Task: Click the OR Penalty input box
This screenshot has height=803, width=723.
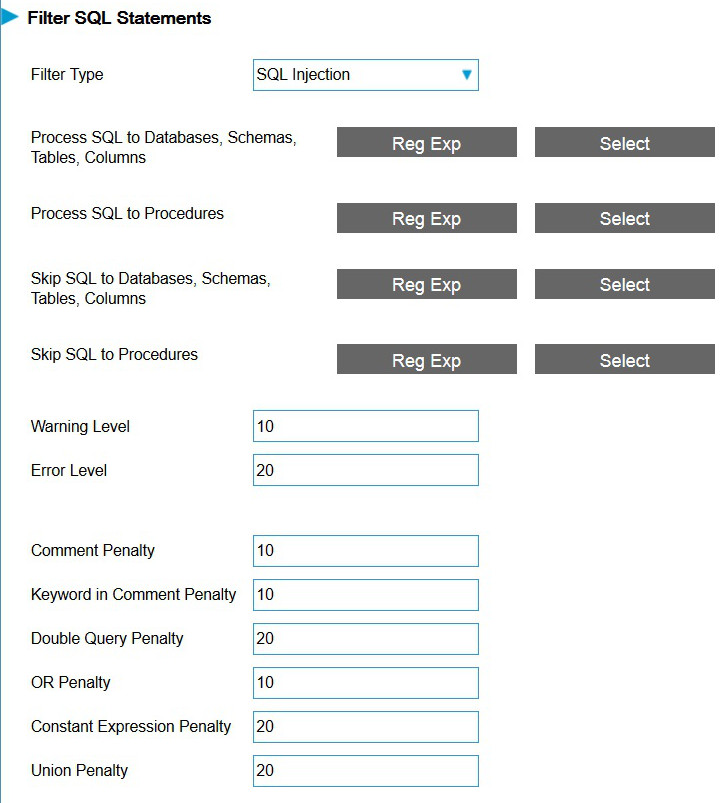Action: [365, 683]
